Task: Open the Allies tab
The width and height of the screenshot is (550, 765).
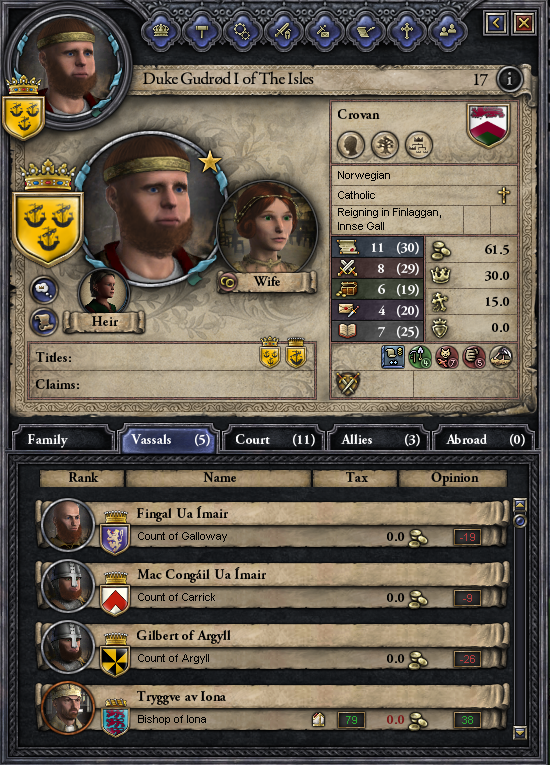Action: pos(379,440)
